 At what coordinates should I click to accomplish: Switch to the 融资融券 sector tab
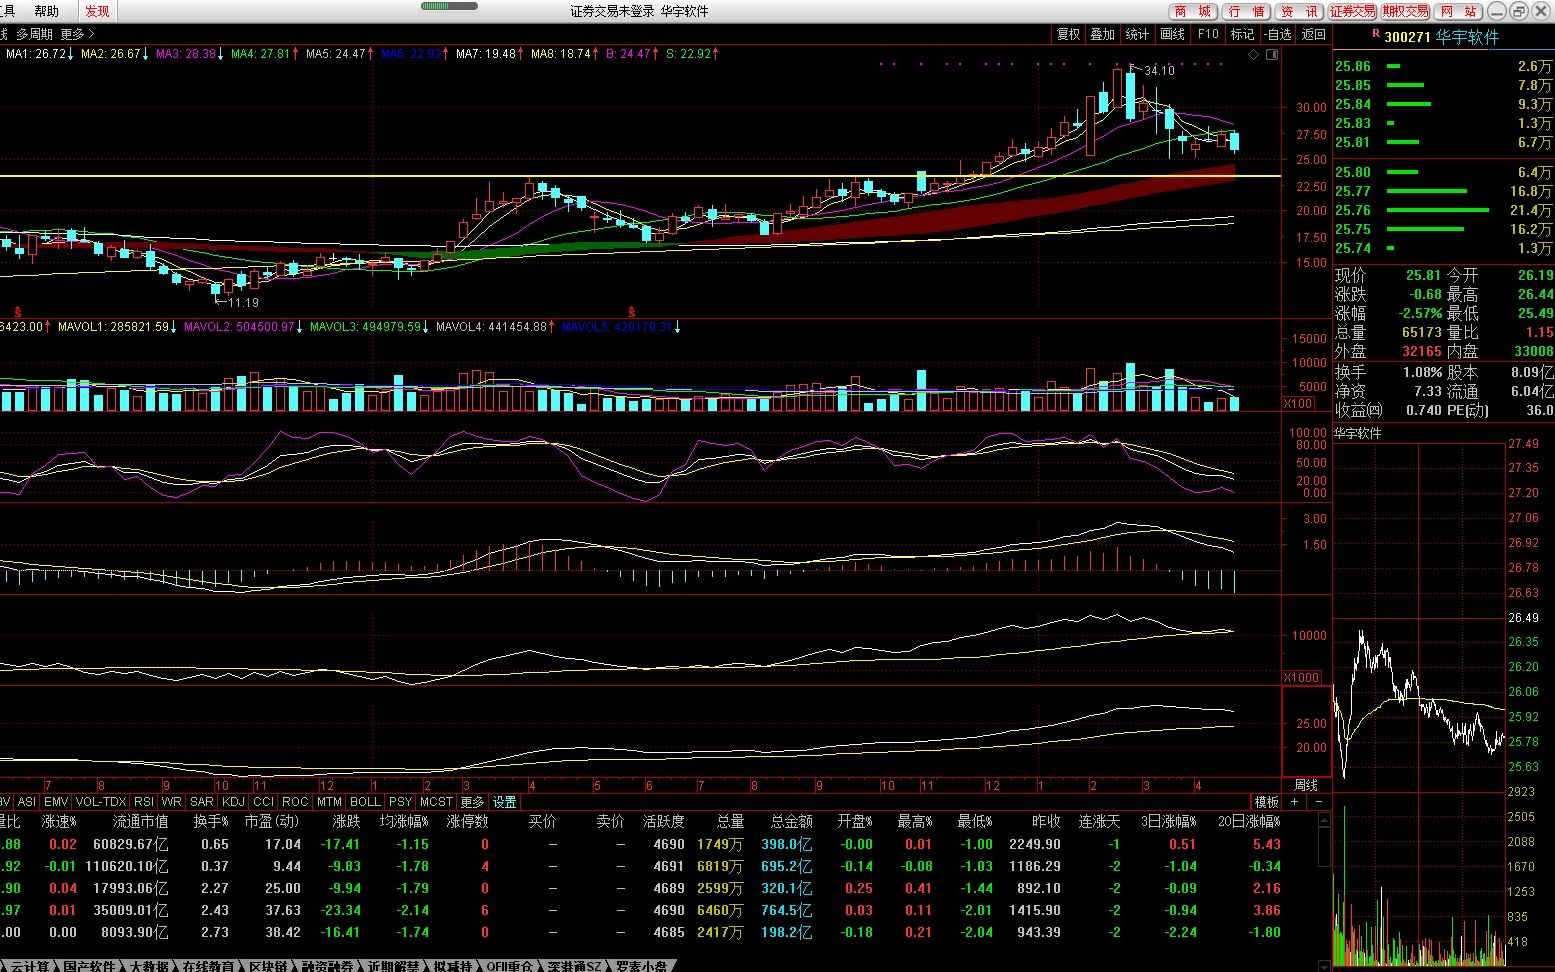(329, 966)
